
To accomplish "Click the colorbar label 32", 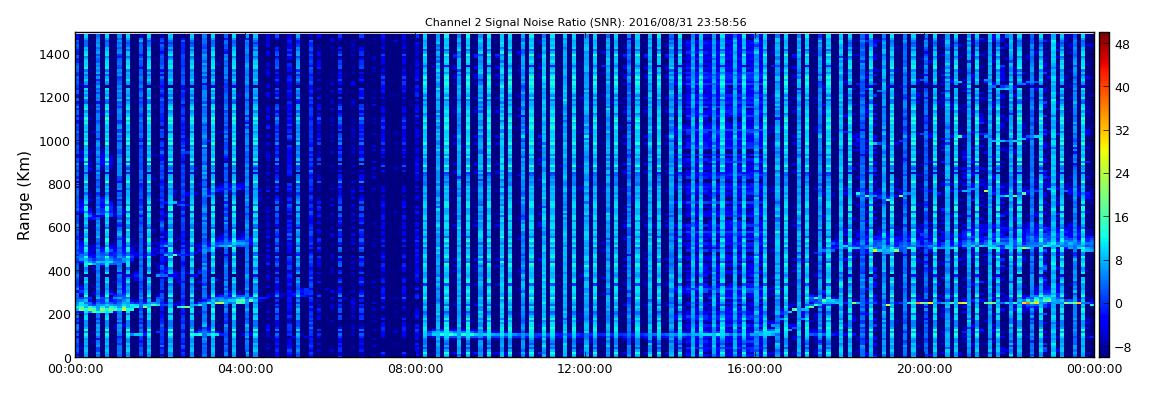I will pos(1122,130).
